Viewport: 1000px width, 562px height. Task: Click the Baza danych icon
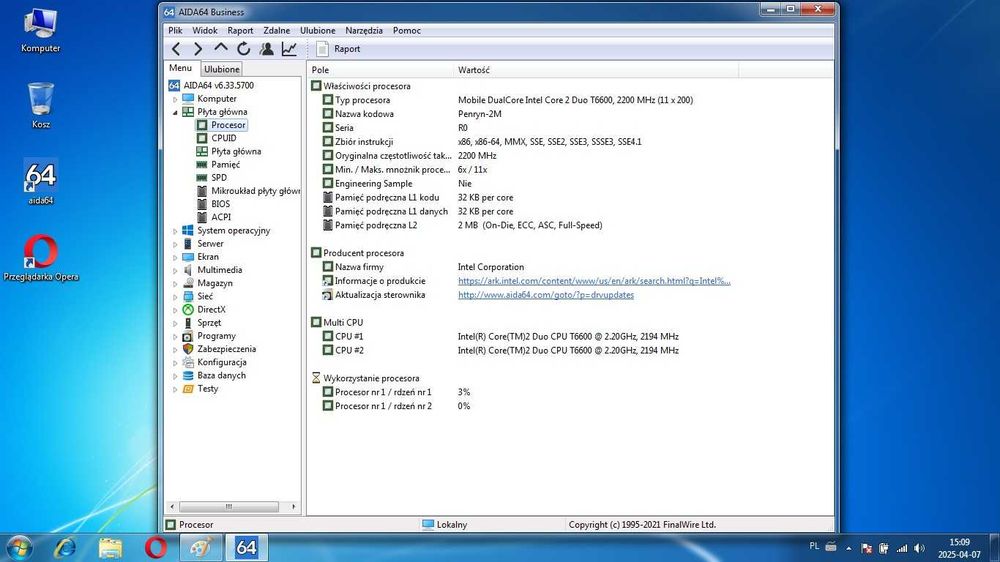point(188,376)
